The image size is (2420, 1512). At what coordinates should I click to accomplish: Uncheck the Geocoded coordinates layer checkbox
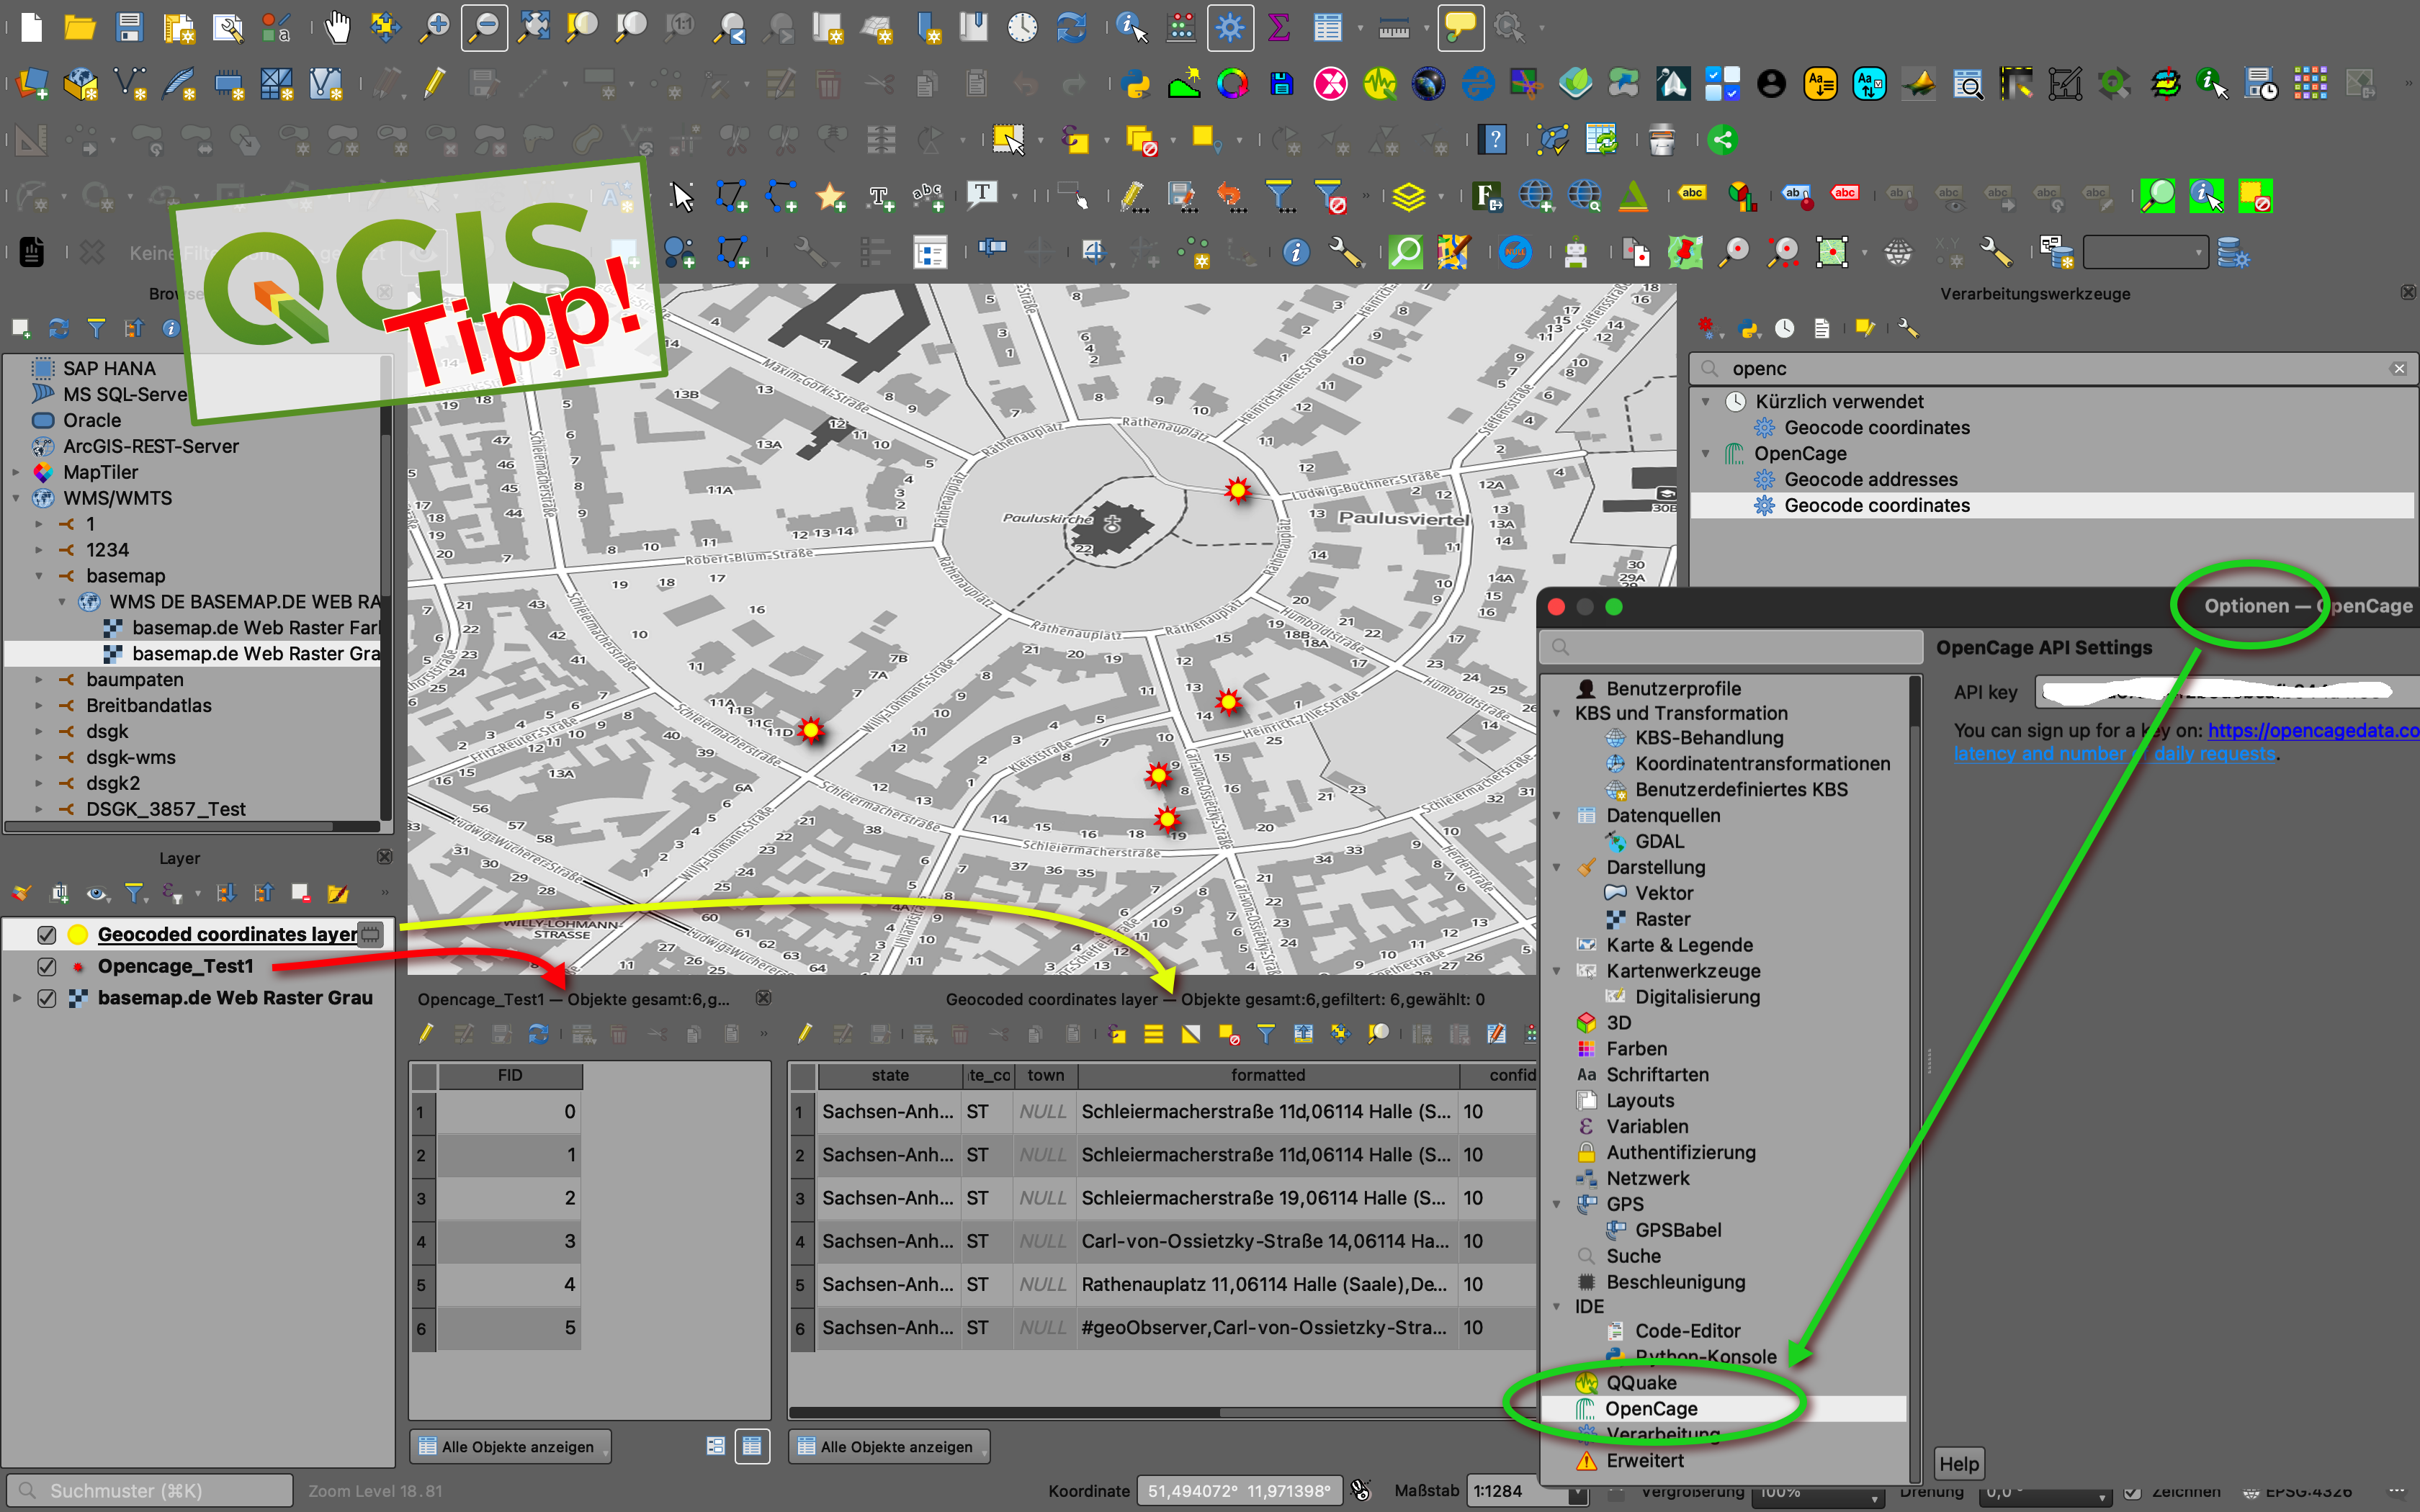pos(46,934)
